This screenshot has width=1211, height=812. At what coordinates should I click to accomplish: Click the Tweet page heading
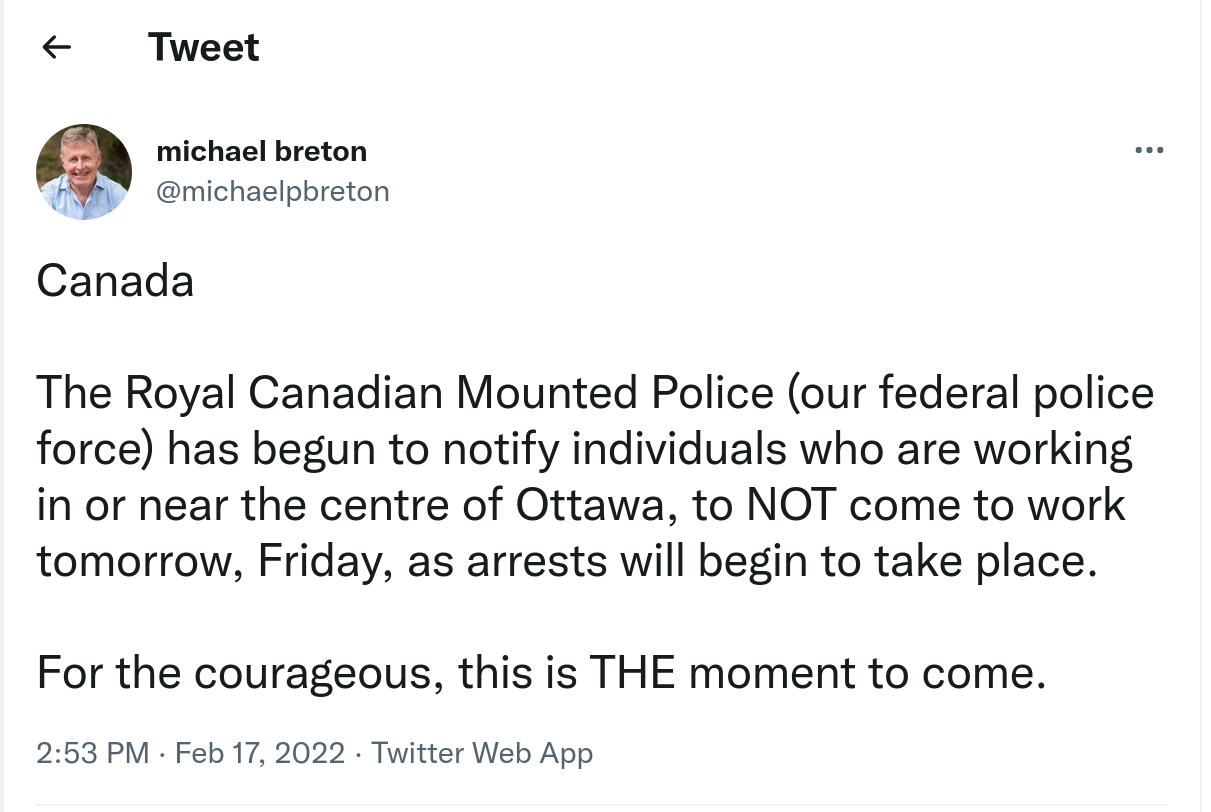pyautogui.click(x=204, y=47)
